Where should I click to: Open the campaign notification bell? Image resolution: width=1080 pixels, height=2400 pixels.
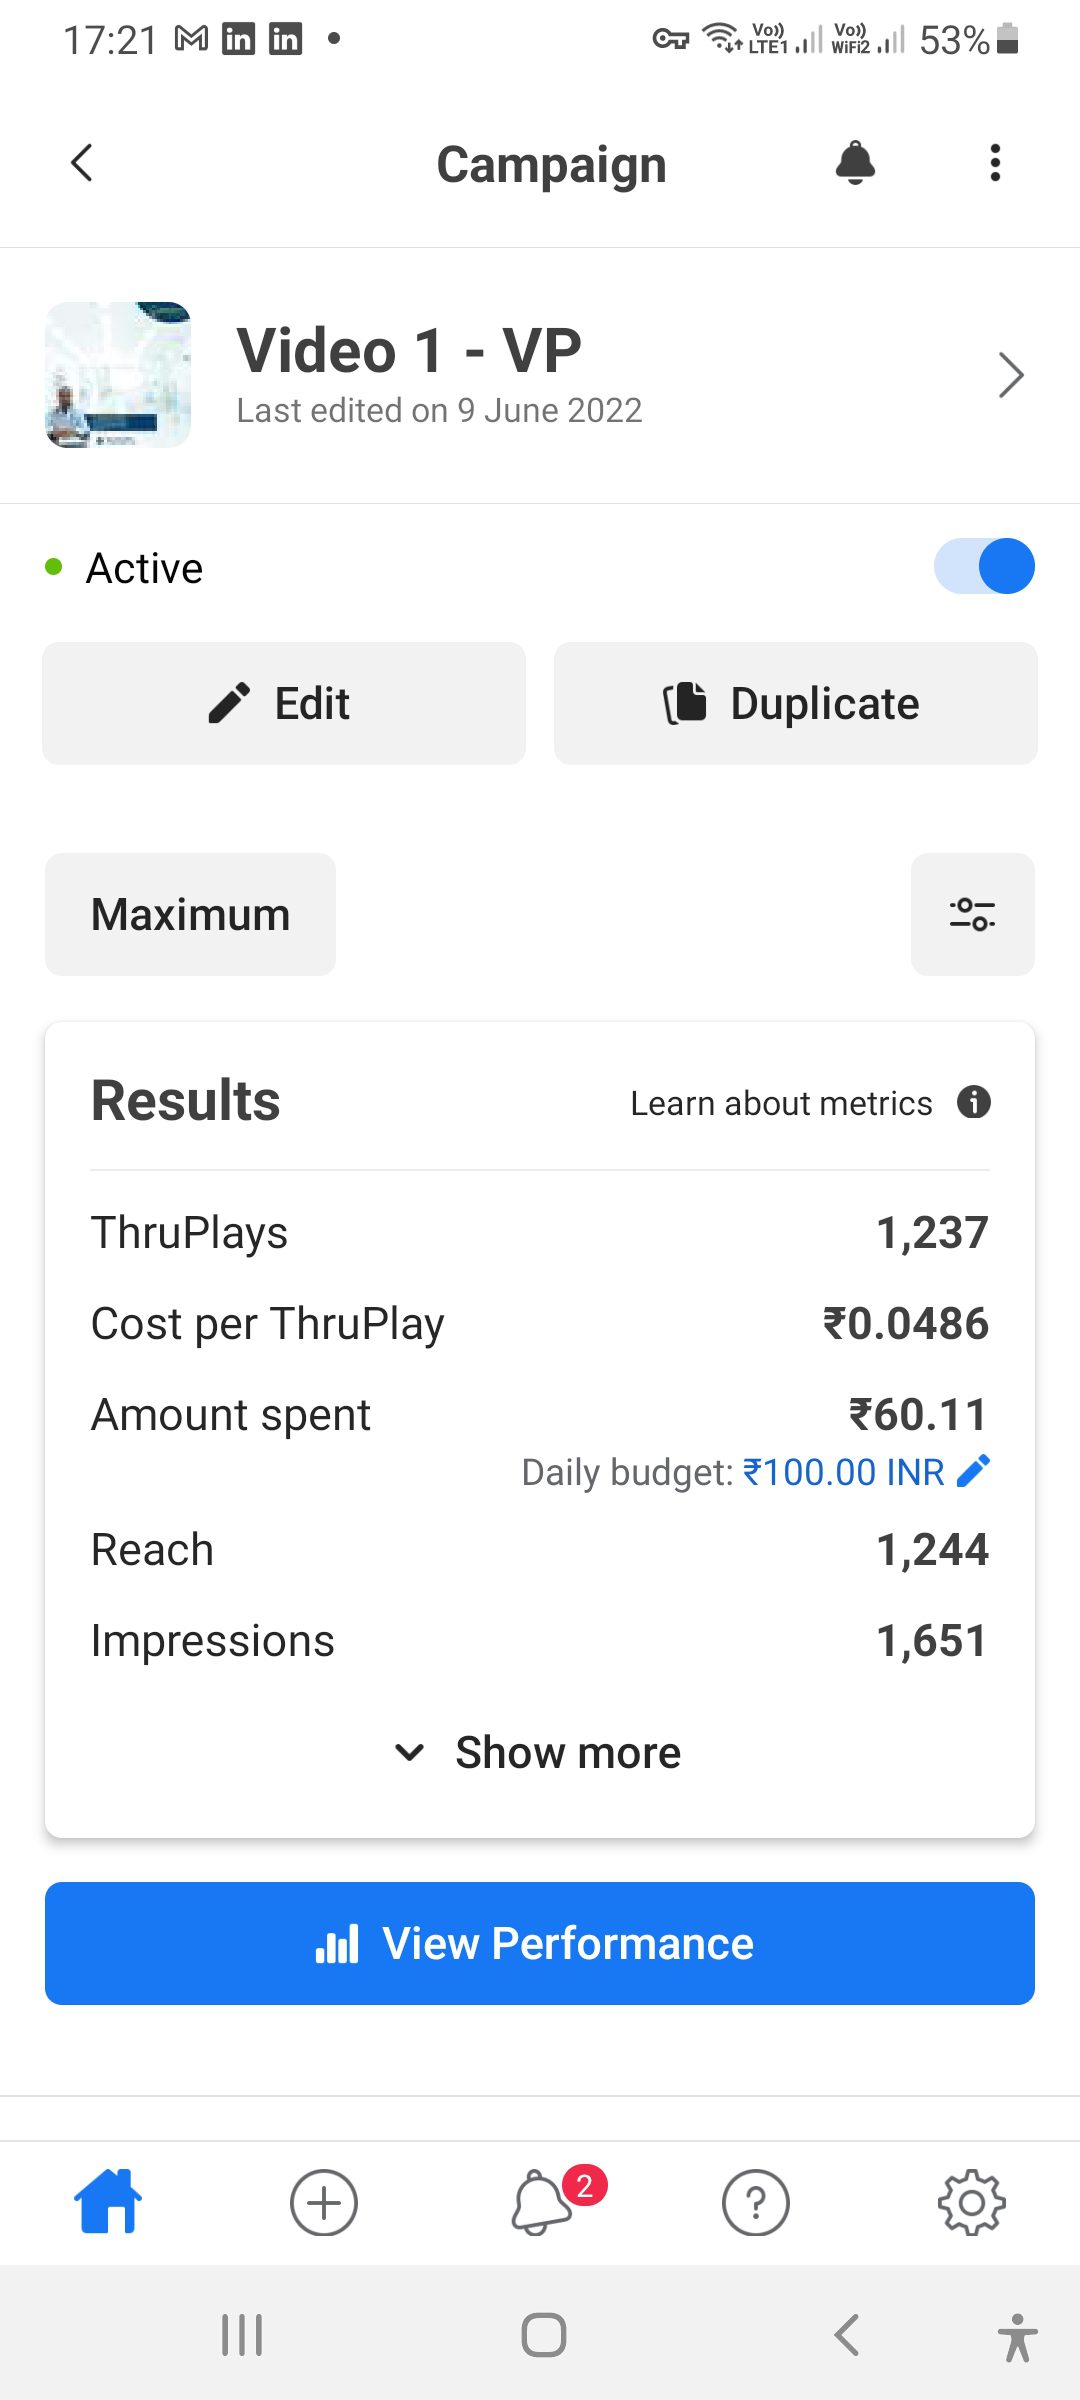855,163
